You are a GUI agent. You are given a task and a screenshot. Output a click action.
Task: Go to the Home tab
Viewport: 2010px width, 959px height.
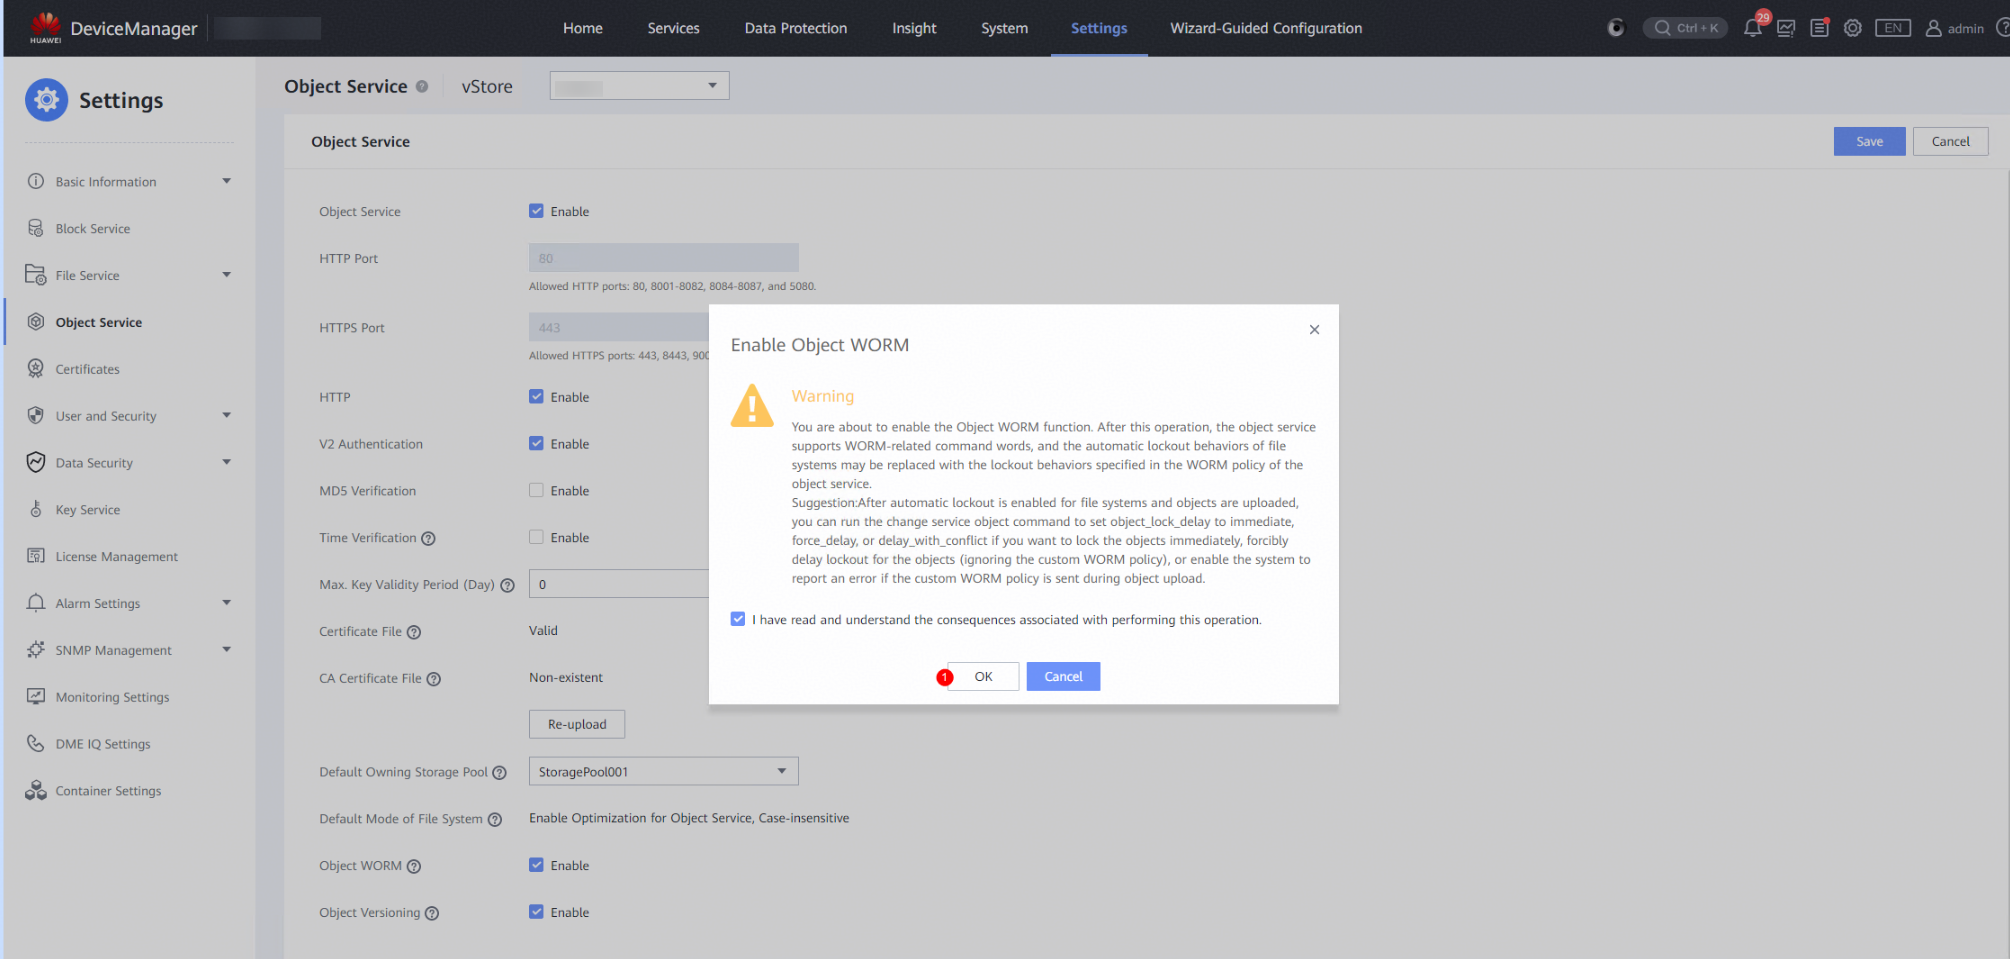582,28
